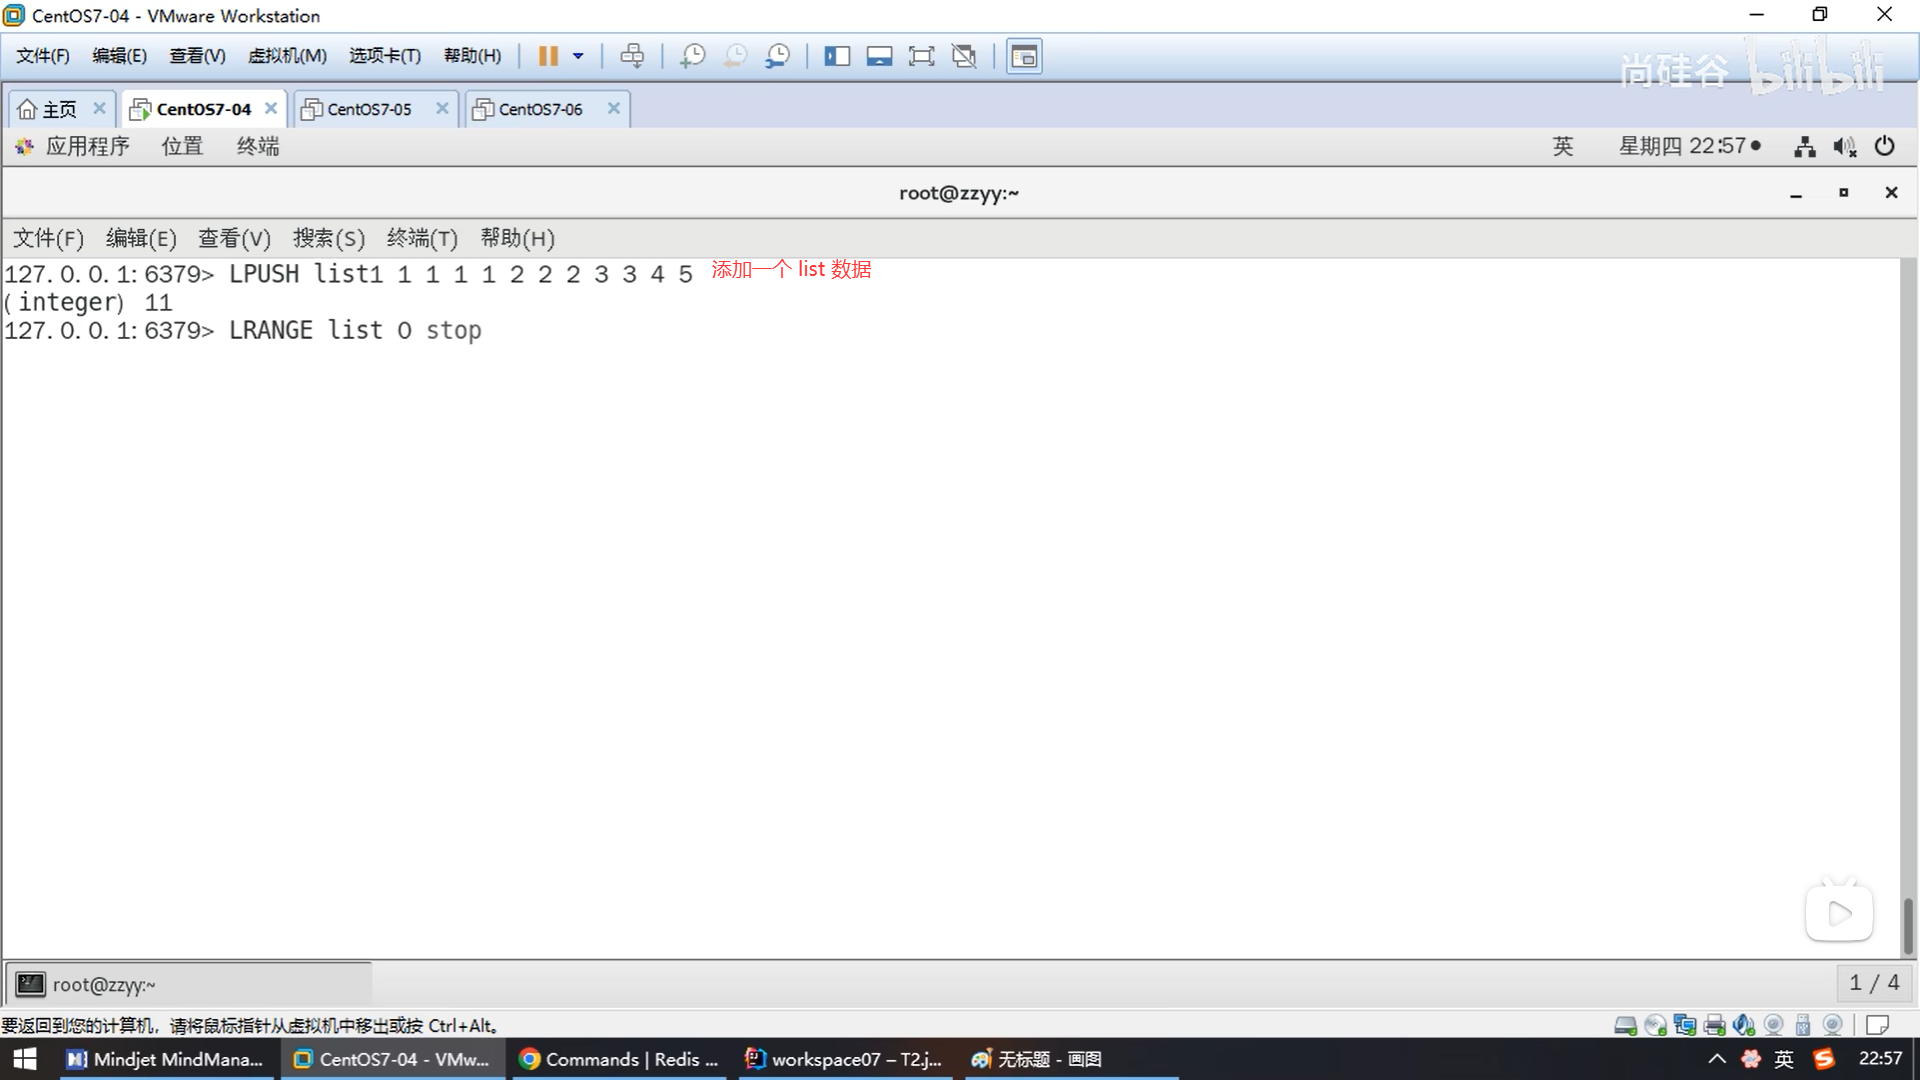The width and height of the screenshot is (1920, 1080).
Task: Click the GNOME power icon
Action: (x=1884, y=146)
